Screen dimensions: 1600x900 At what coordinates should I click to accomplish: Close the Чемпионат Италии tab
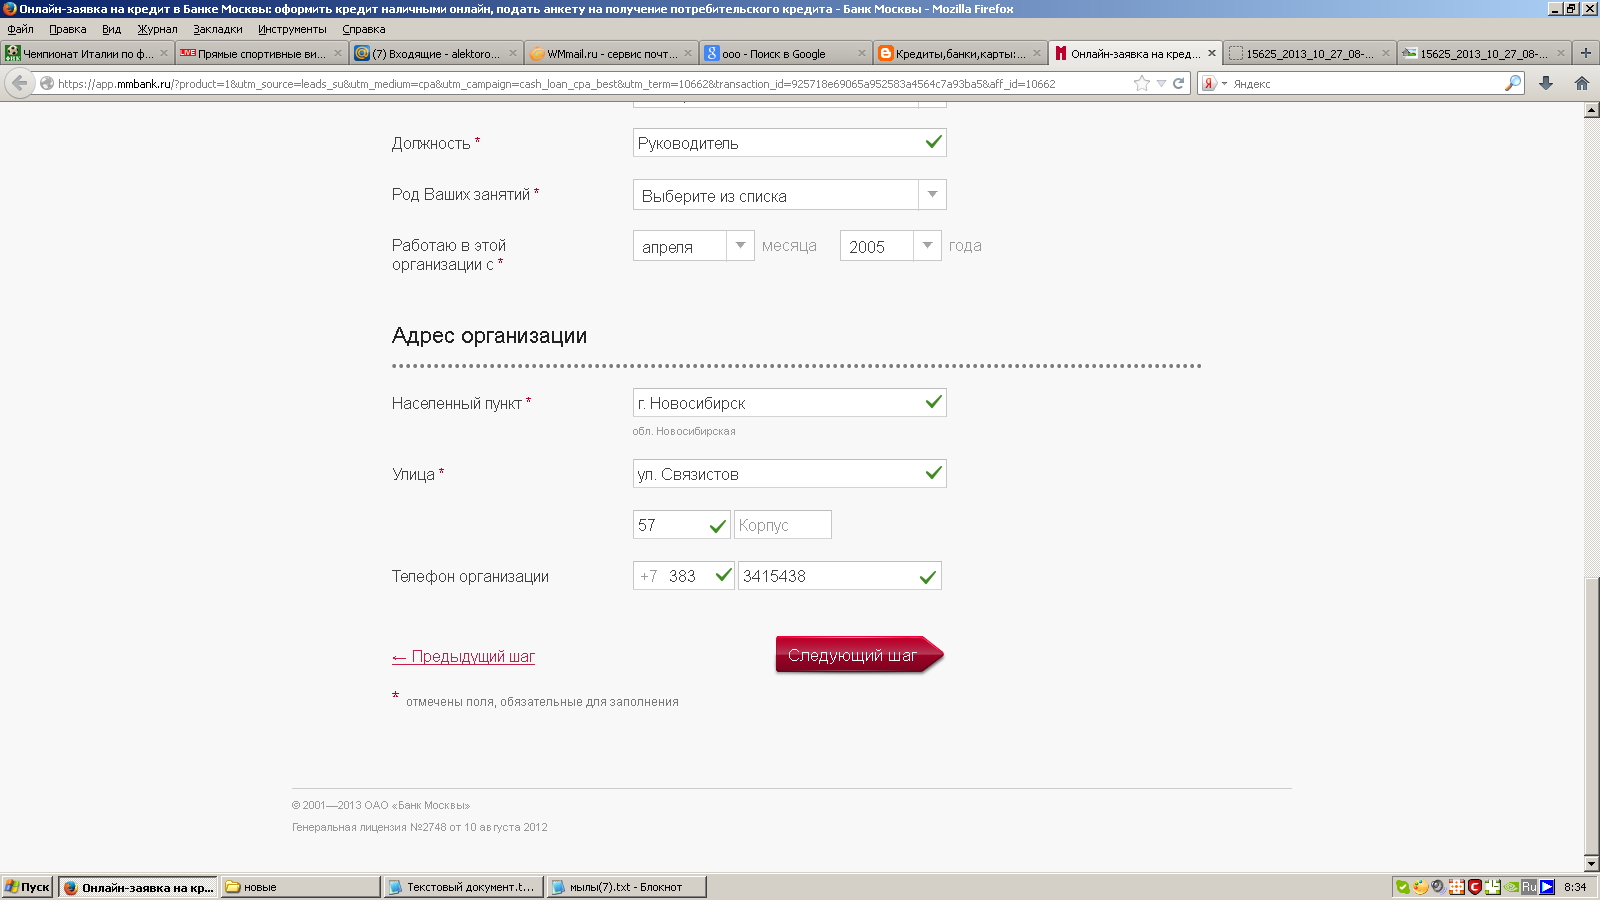164,53
